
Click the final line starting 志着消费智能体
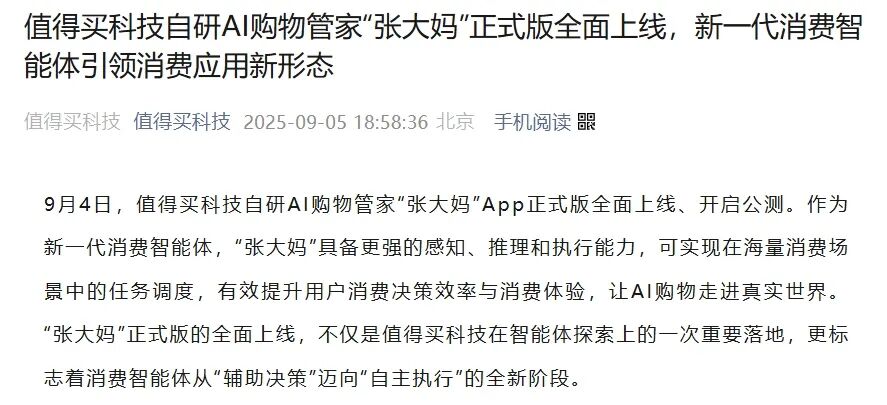(312, 378)
